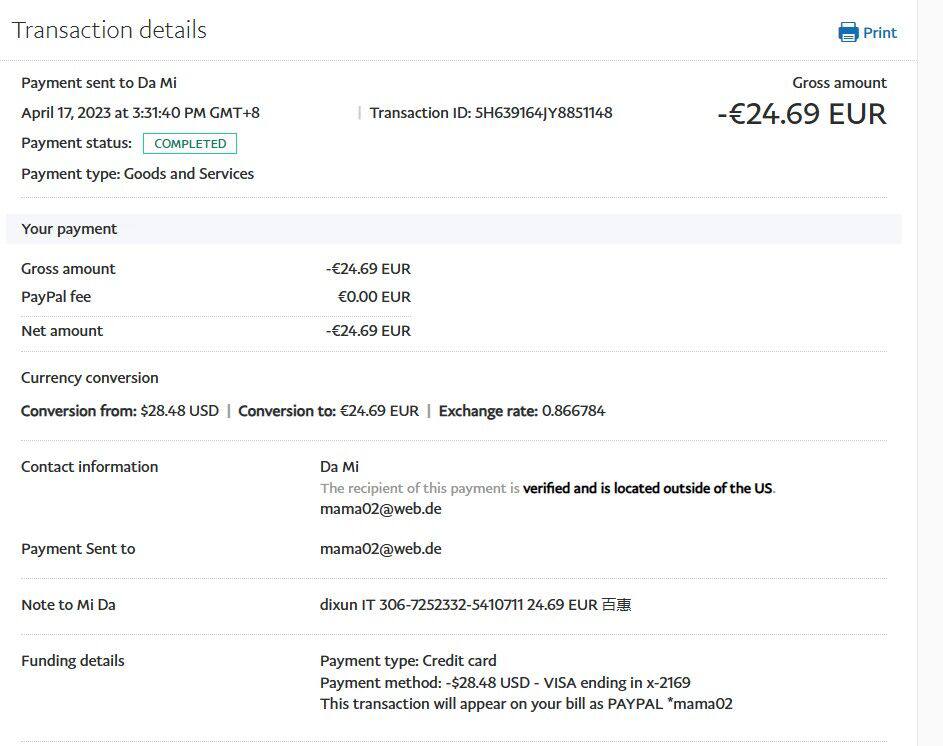This screenshot has height=746, width=943.
Task: Select the Transaction ID 5H639164JY8851148
Action: coord(543,113)
